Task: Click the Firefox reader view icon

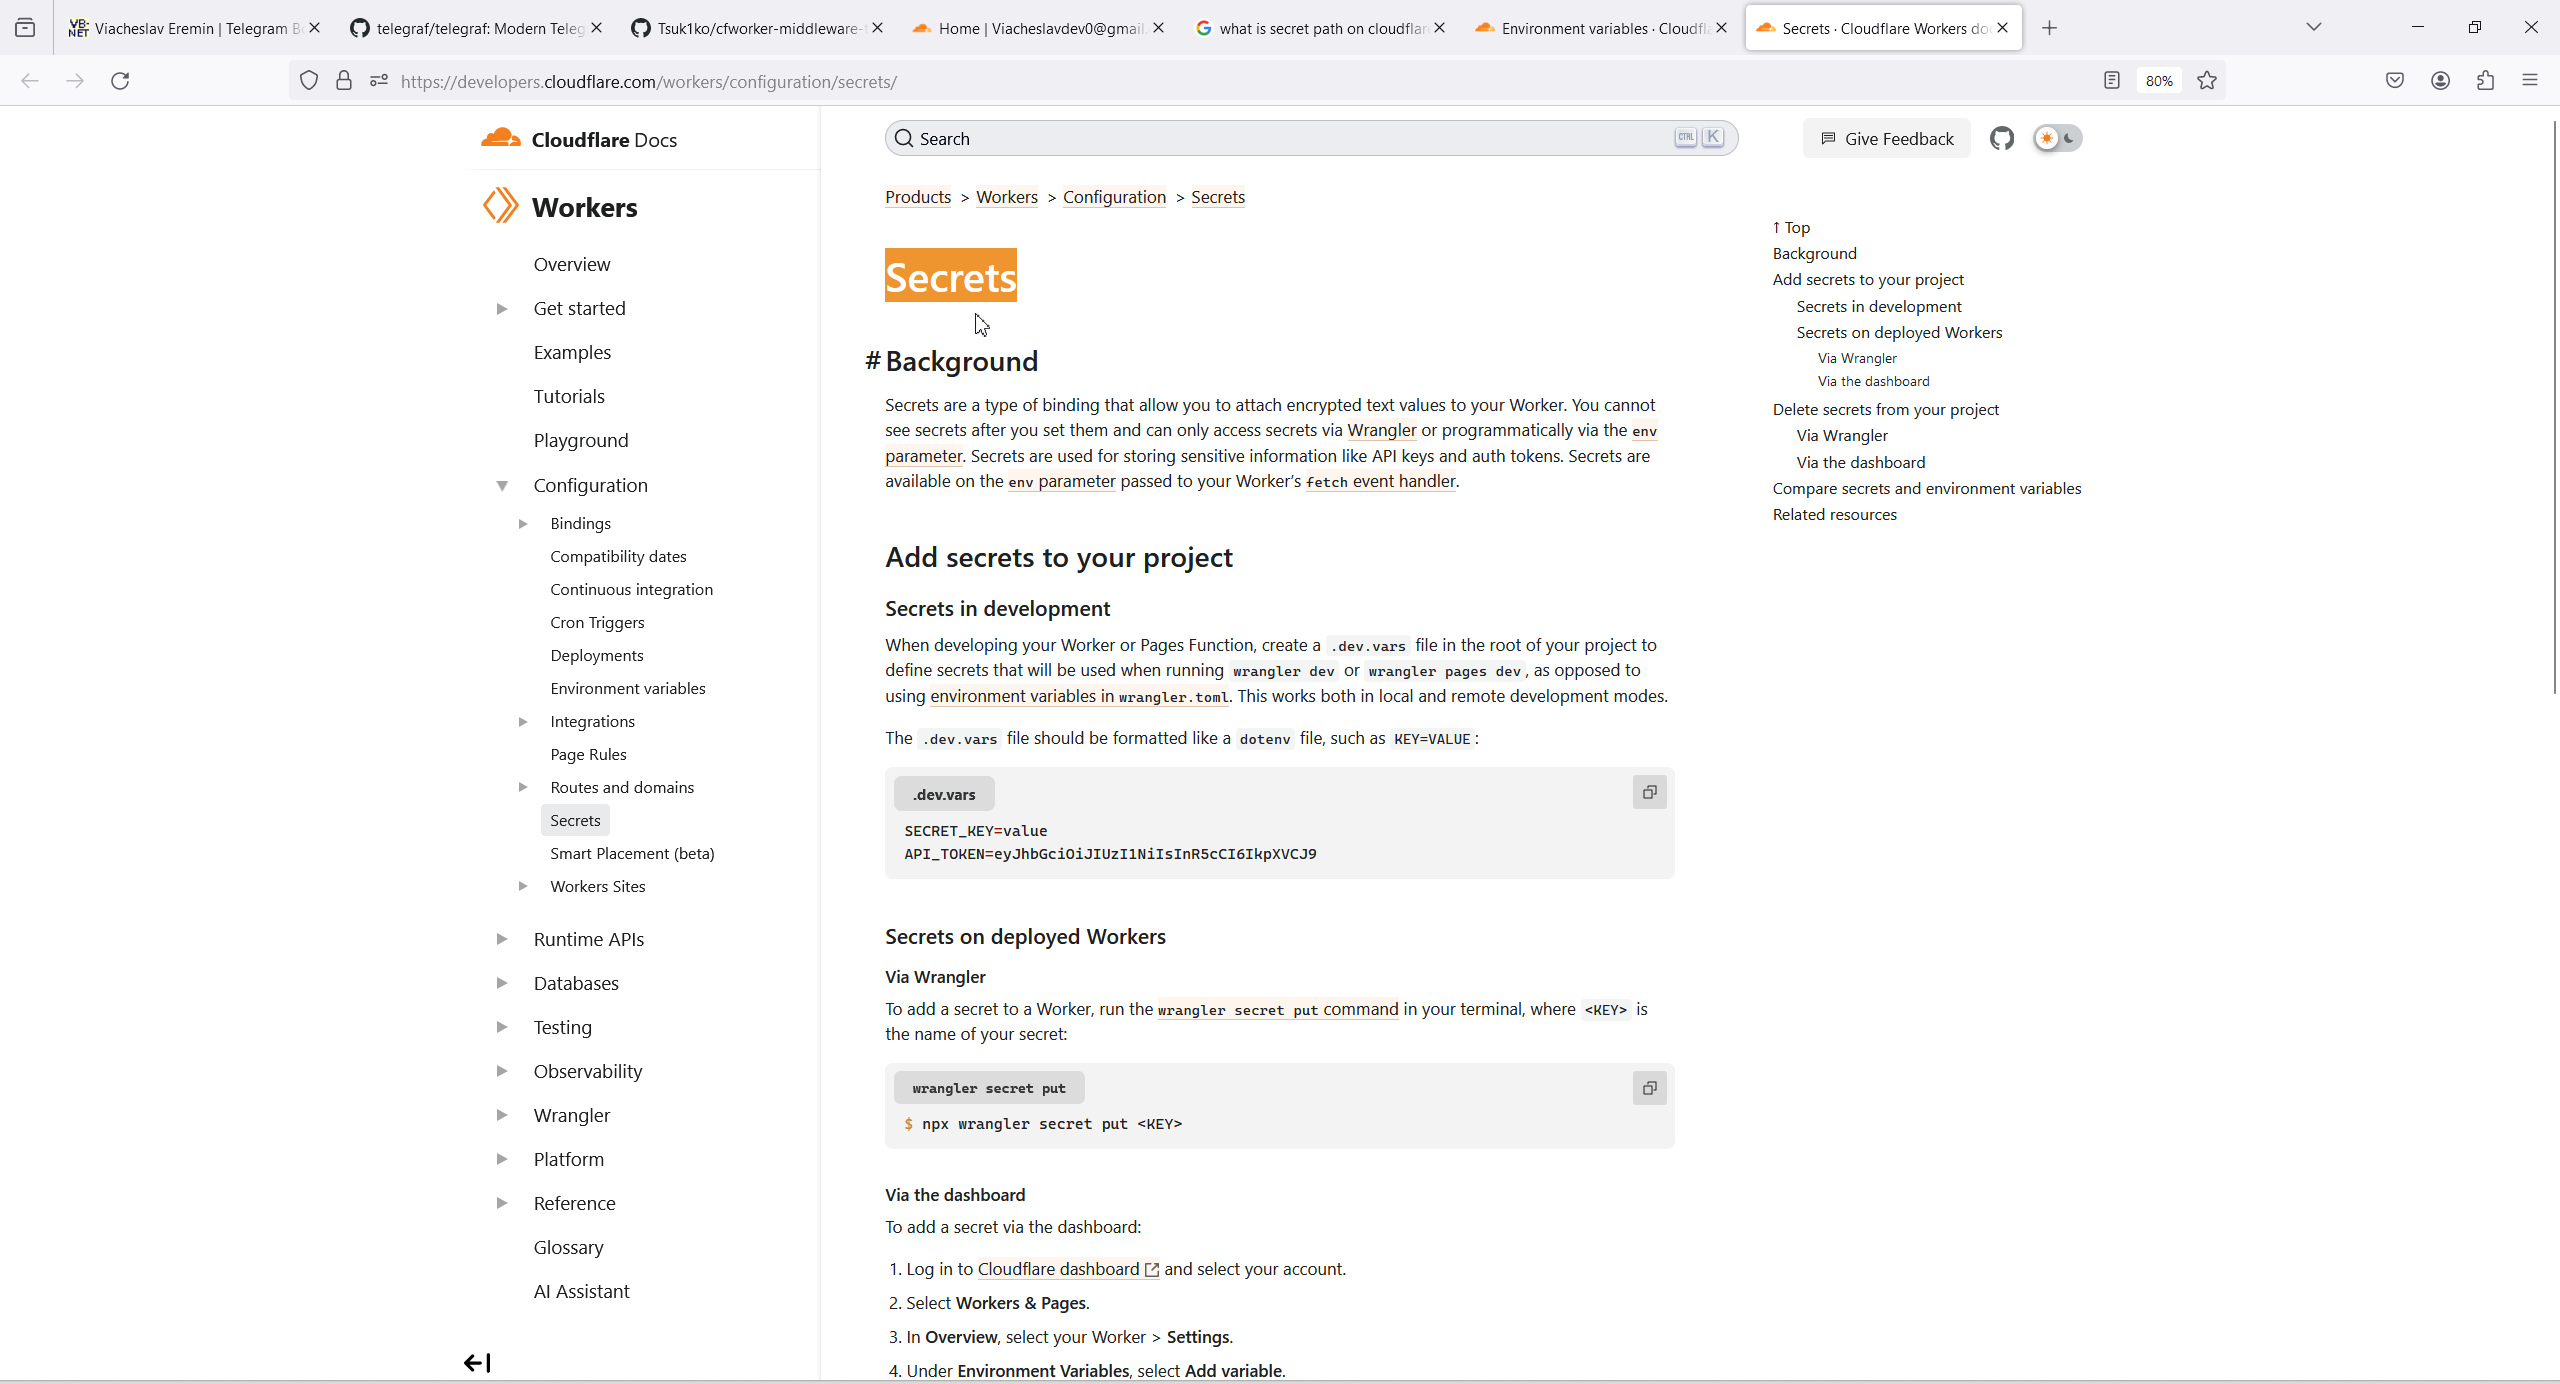Action: (x=2111, y=81)
